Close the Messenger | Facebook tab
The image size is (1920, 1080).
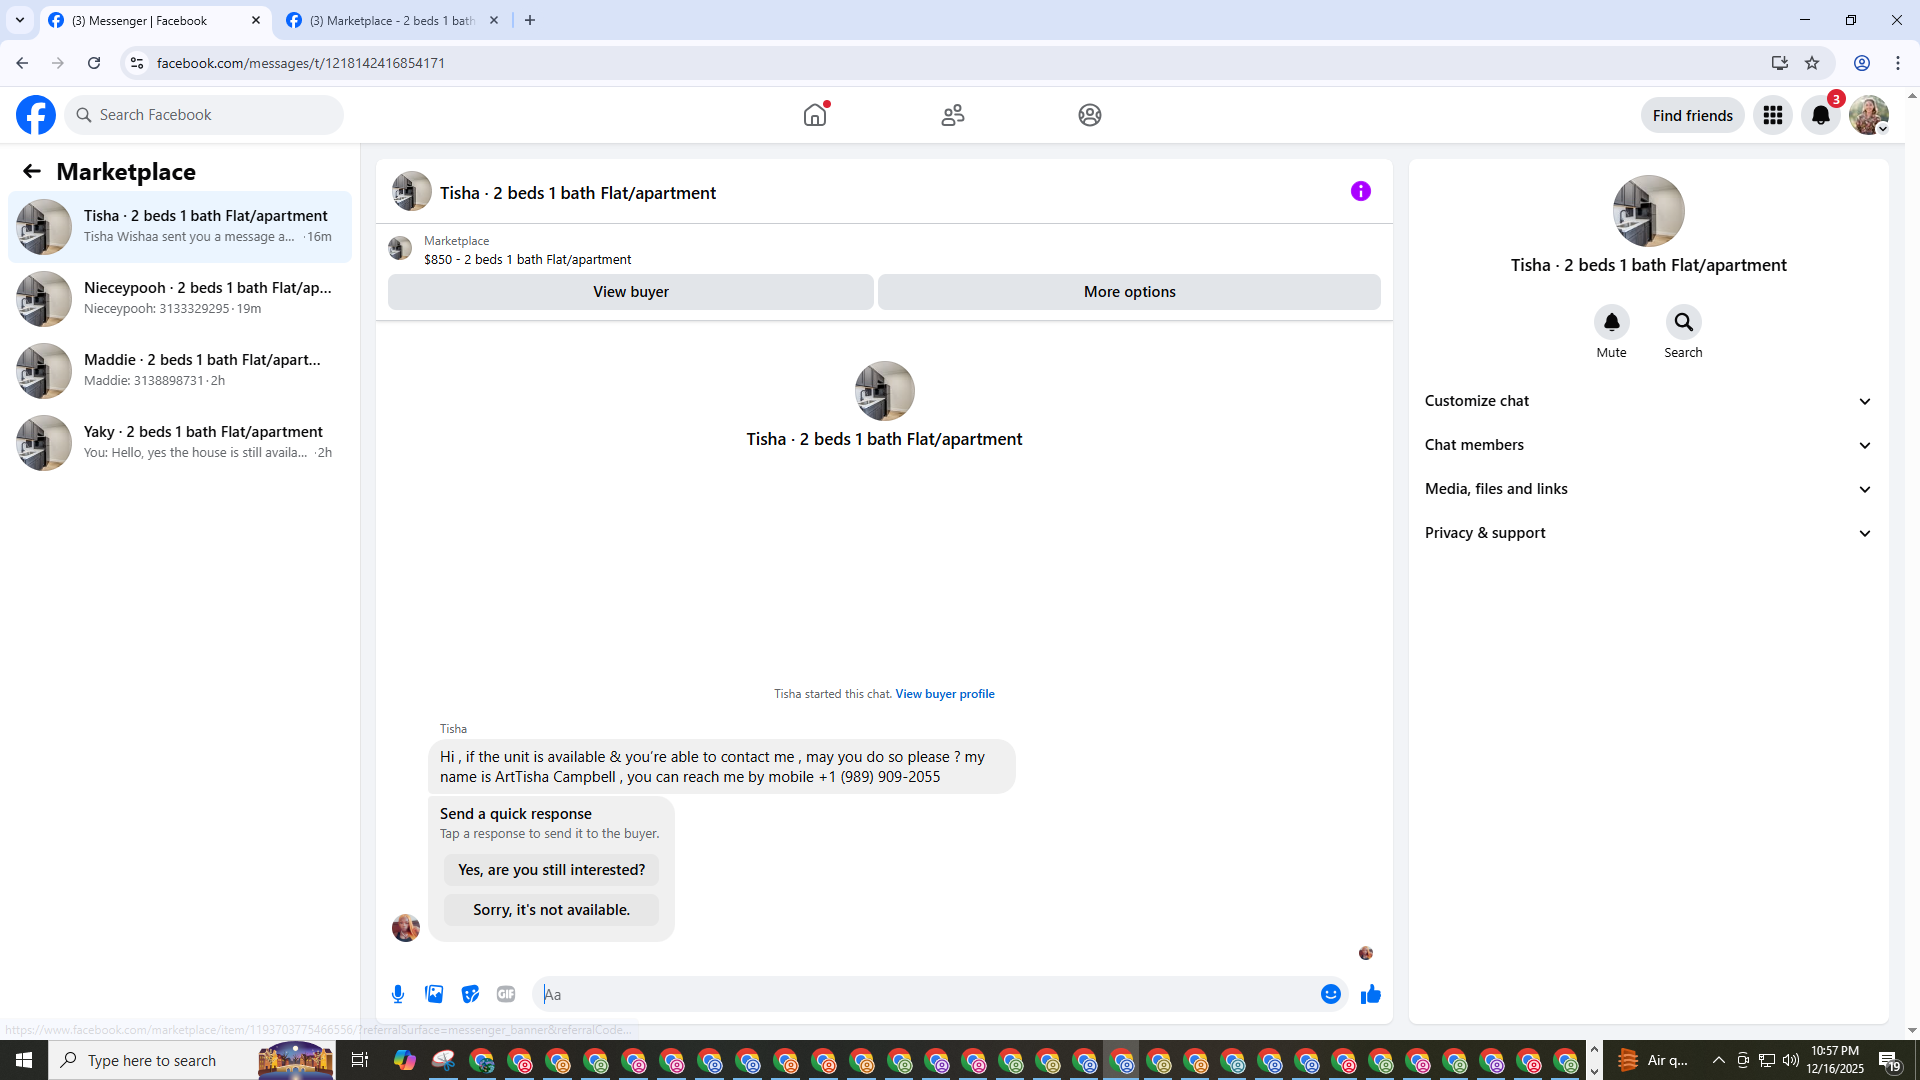pyautogui.click(x=256, y=20)
